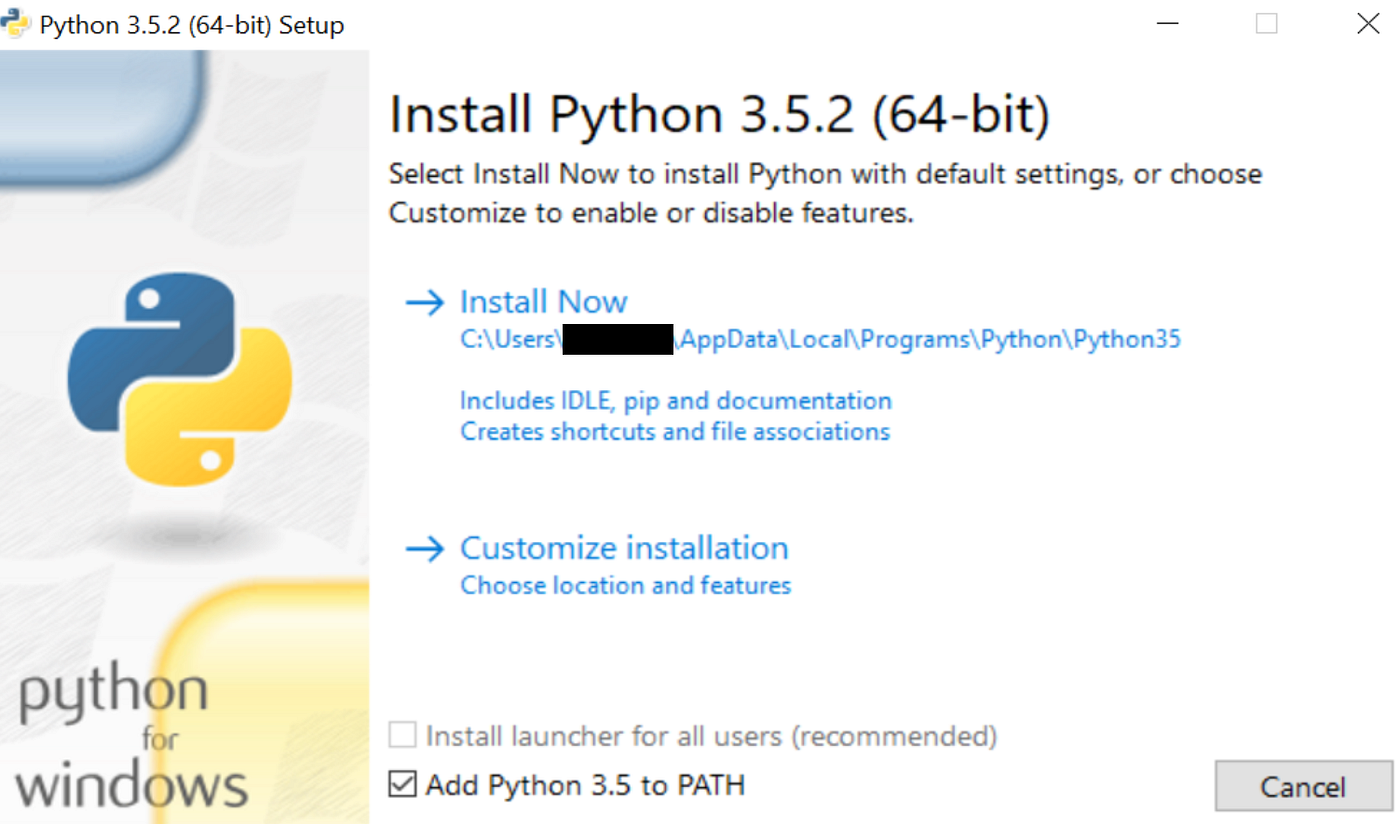Click the Install Now arrow icon
1400x824 pixels.
[x=425, y=303]
